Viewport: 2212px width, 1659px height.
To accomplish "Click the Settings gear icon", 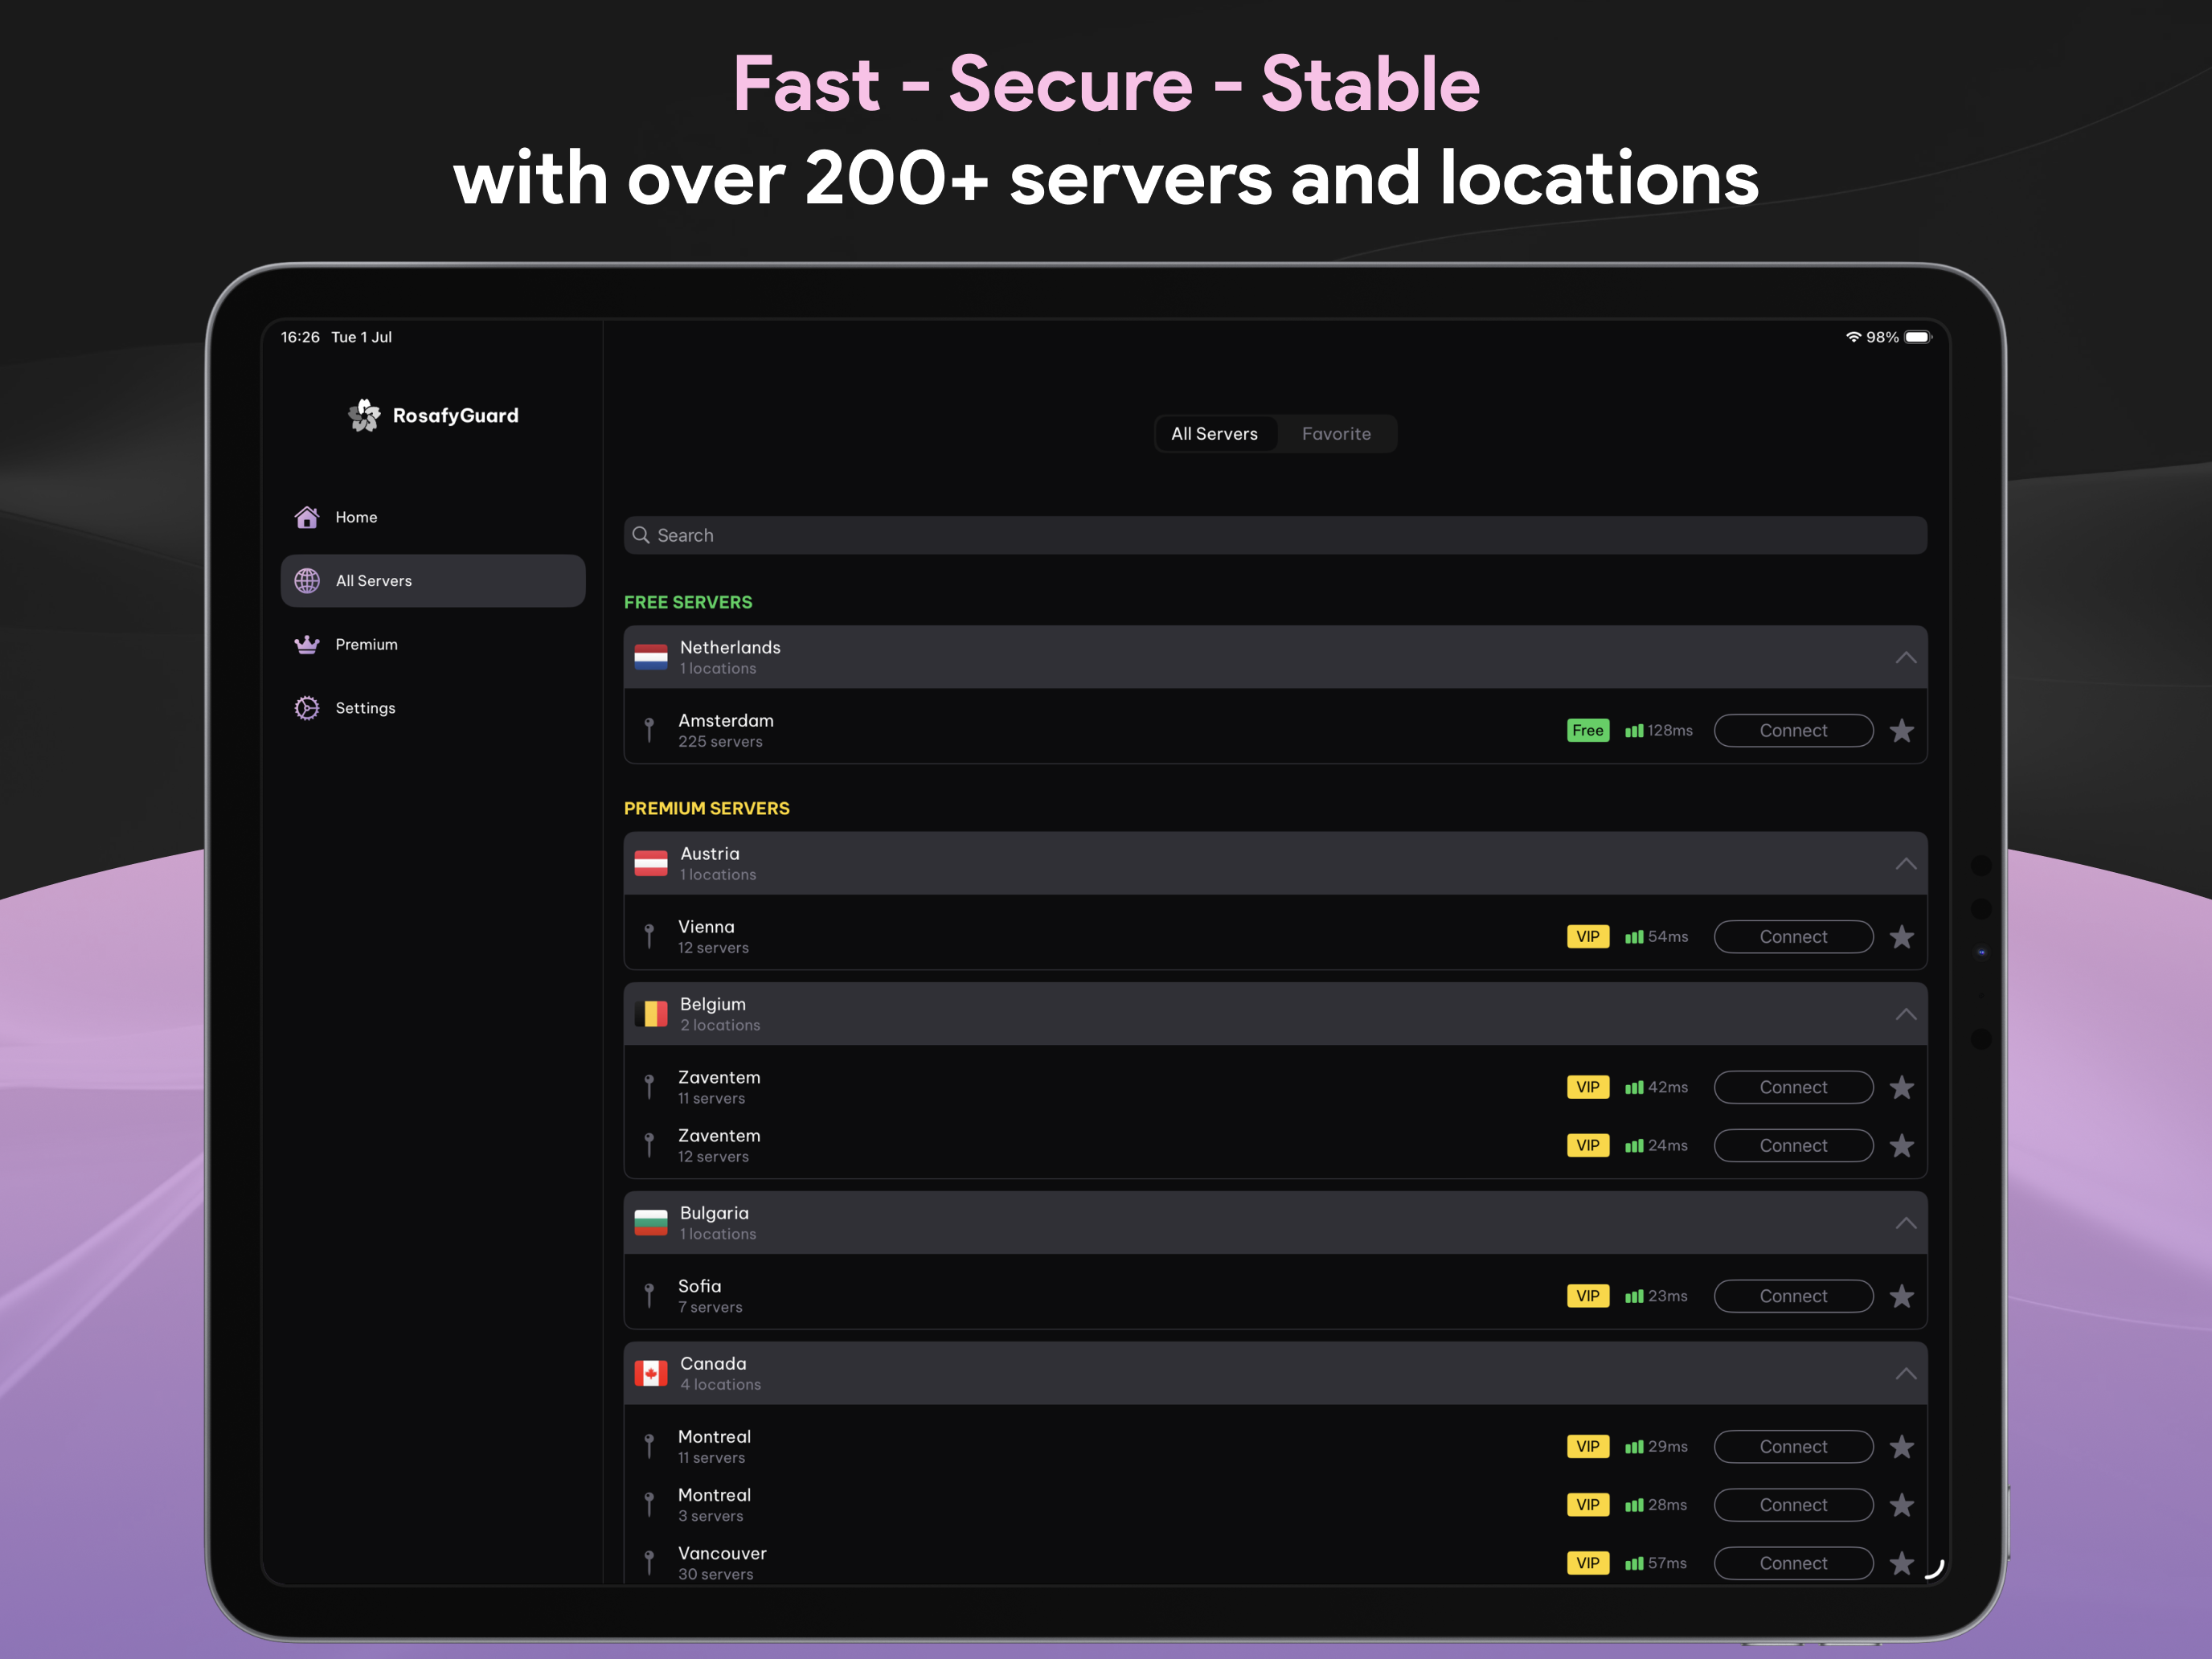I will click(x=307, y=708).
